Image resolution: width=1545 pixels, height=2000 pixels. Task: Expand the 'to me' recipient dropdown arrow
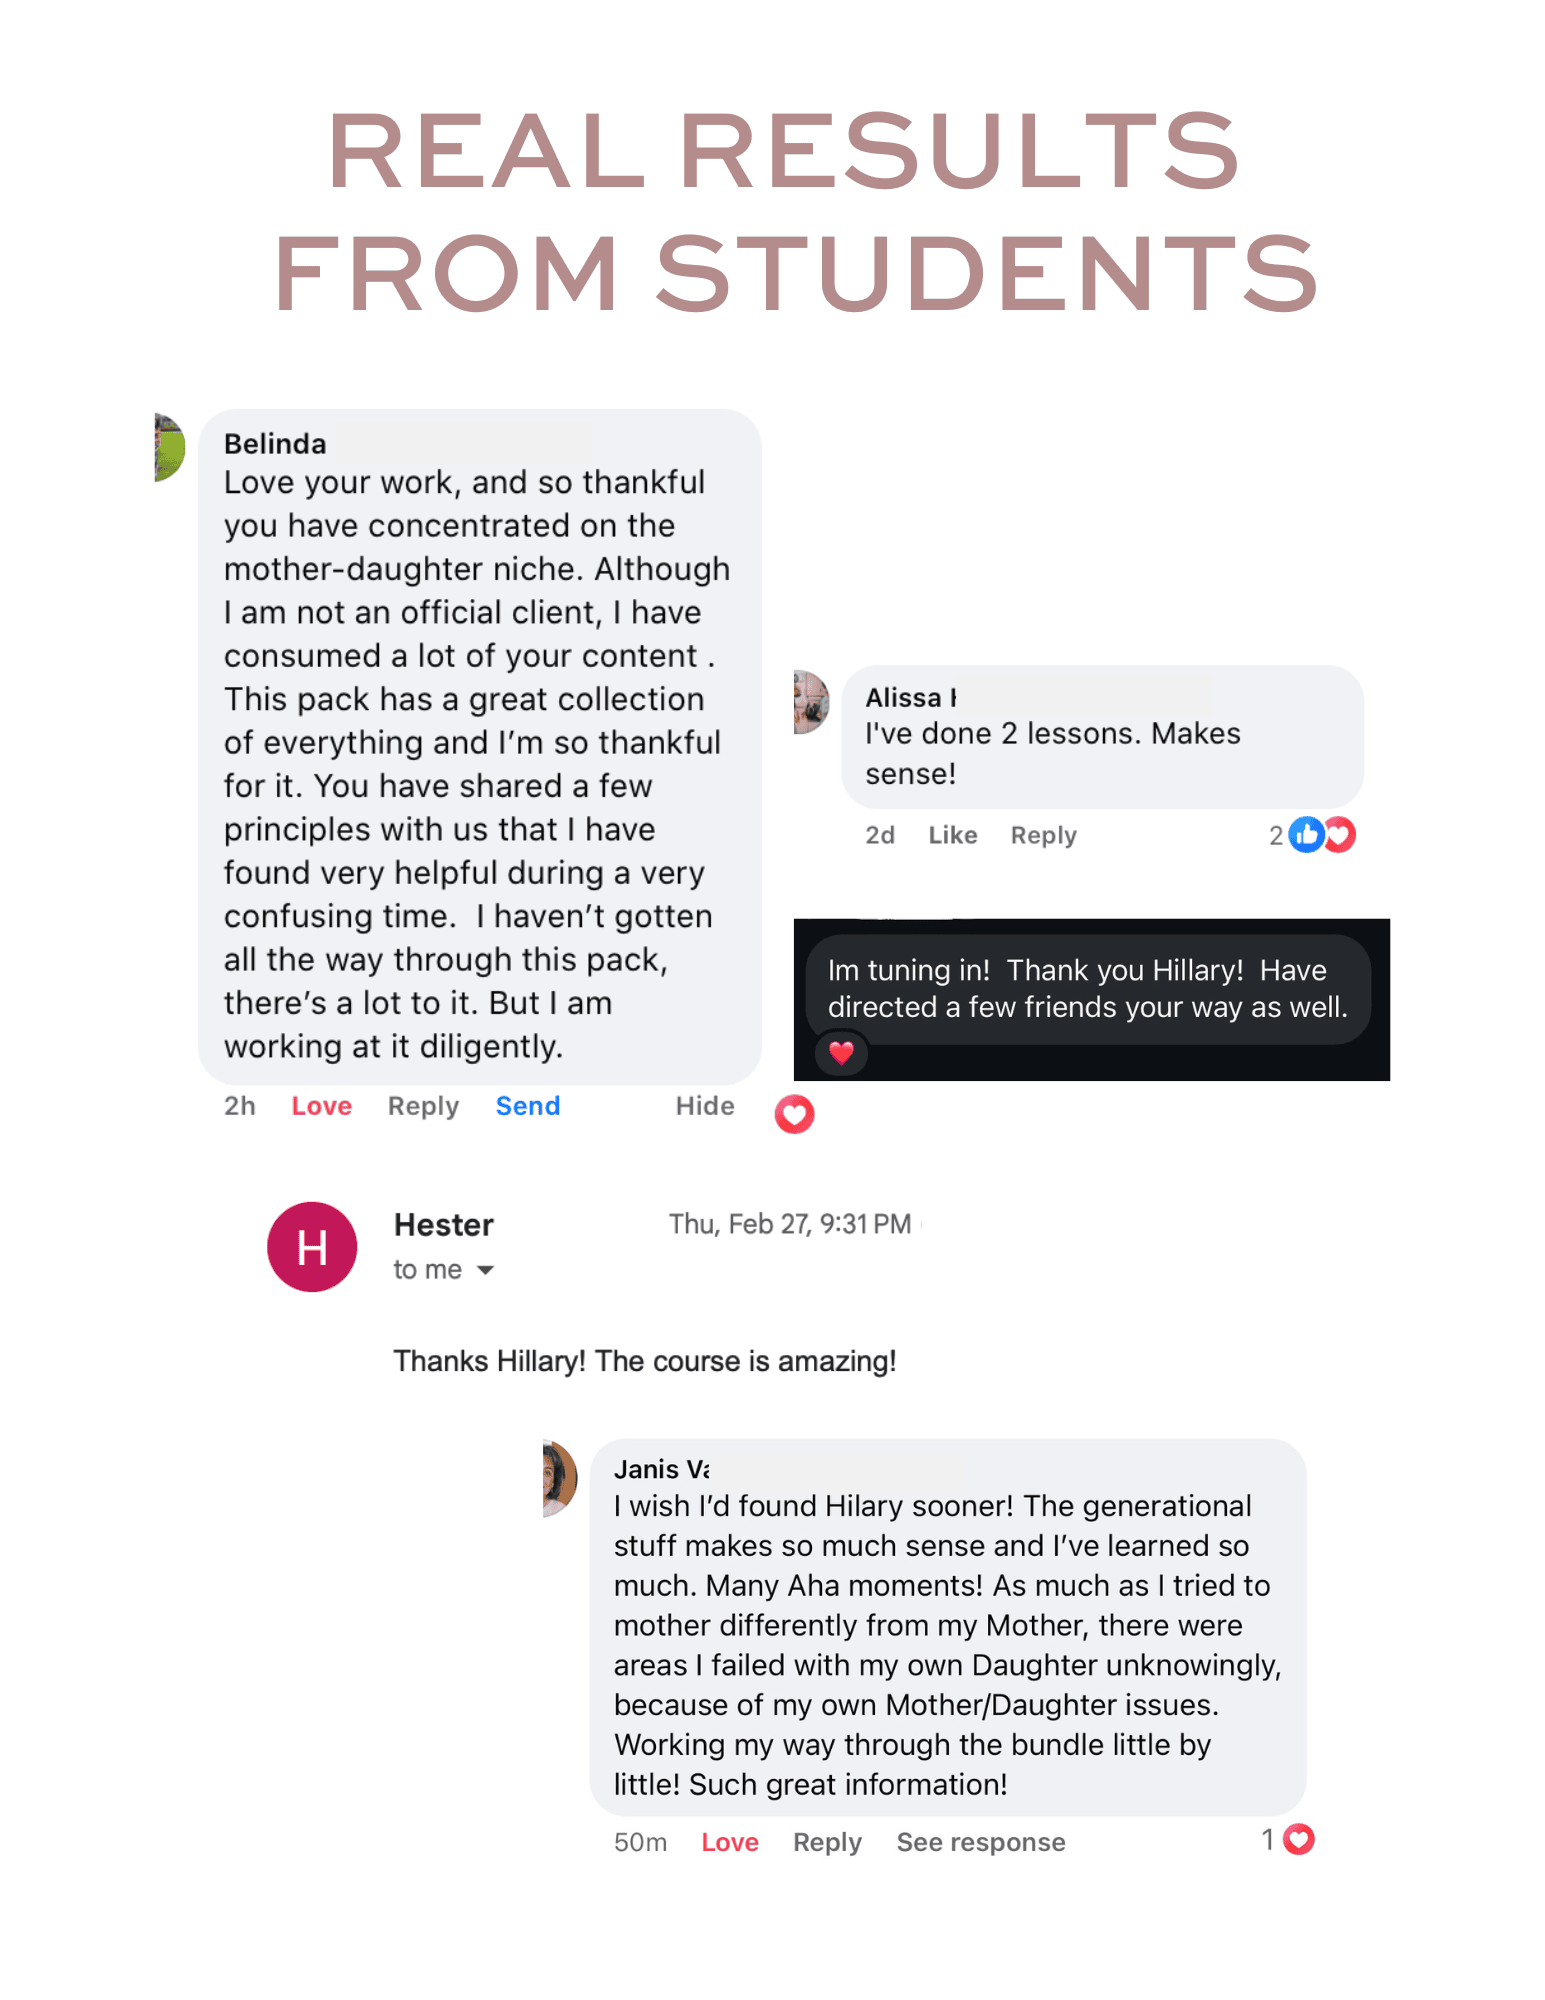[486, 1270]
